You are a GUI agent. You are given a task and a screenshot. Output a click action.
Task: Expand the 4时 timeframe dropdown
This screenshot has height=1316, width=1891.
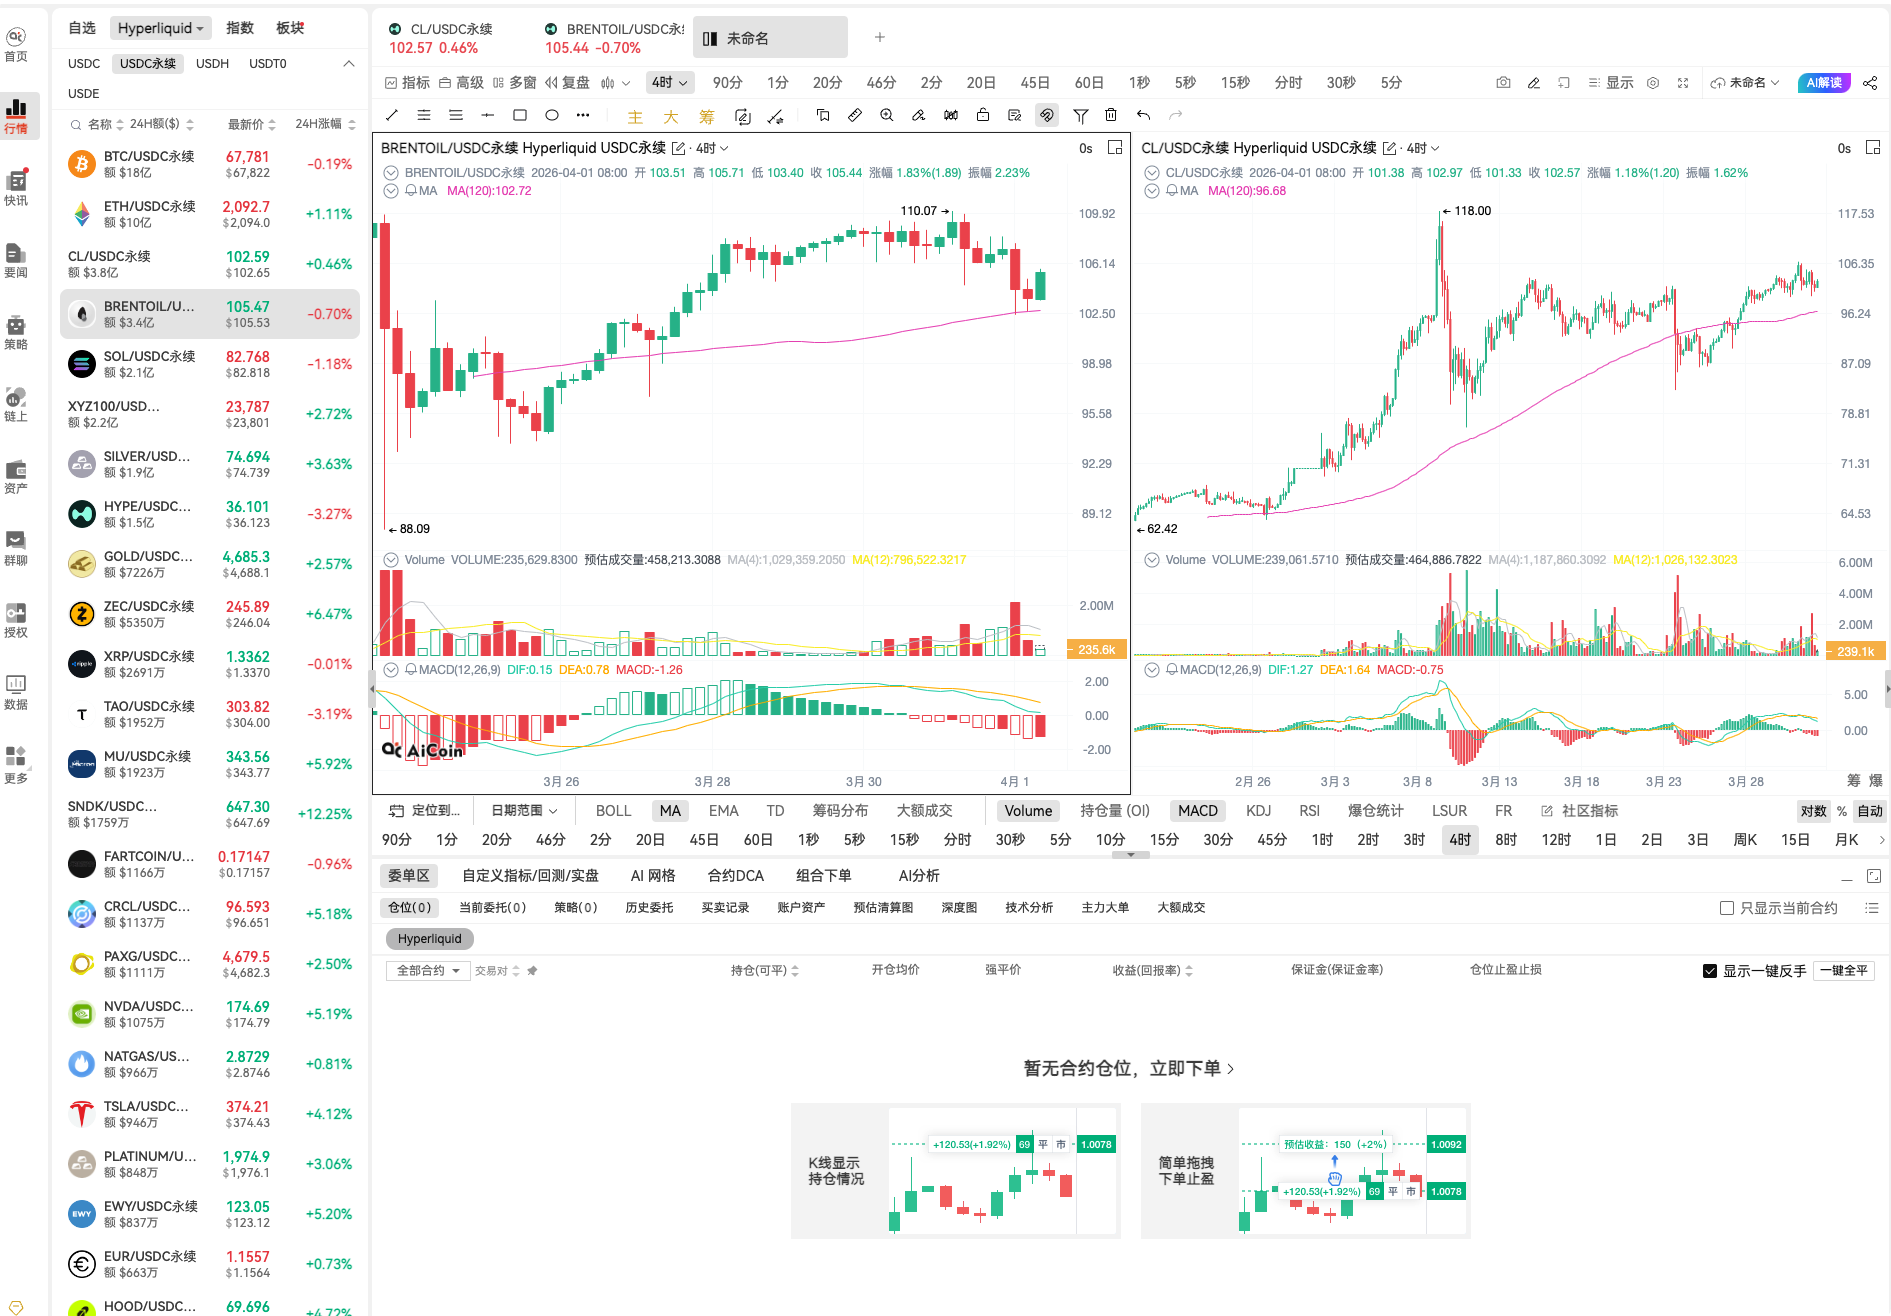click(669, 83)
